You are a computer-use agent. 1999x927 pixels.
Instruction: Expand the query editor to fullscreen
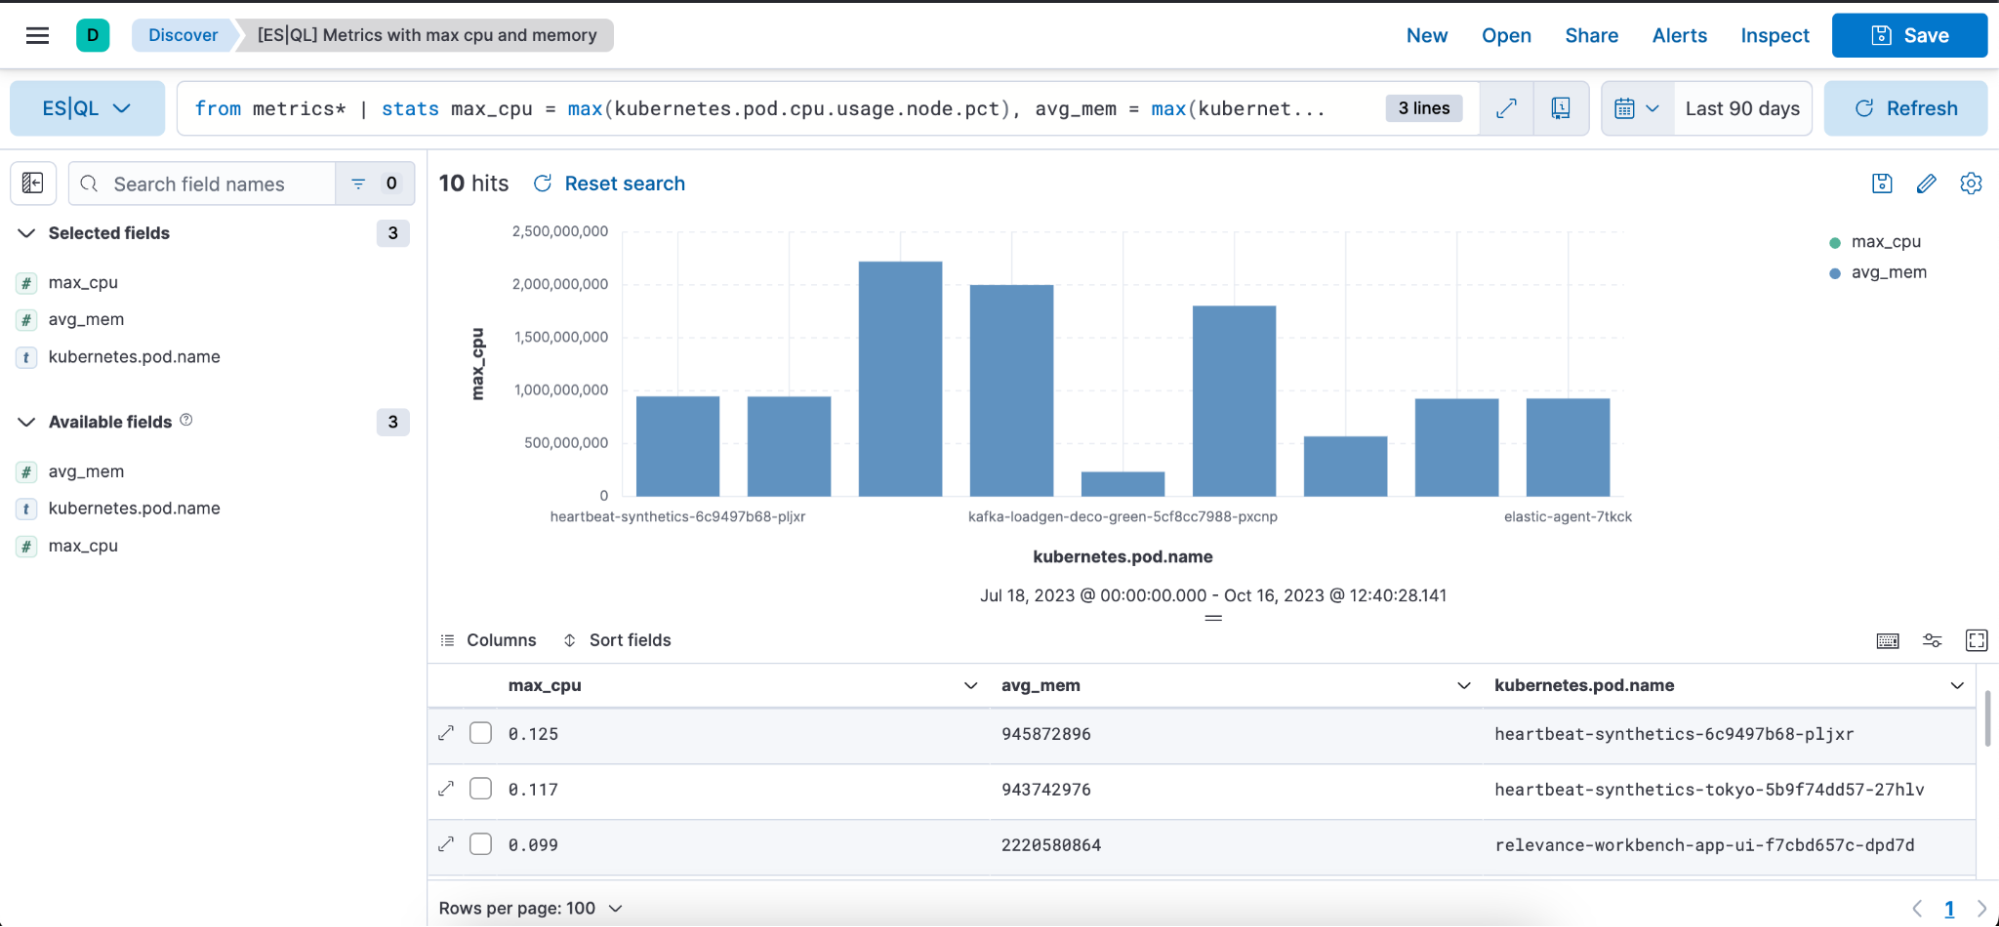(1506, 108)
